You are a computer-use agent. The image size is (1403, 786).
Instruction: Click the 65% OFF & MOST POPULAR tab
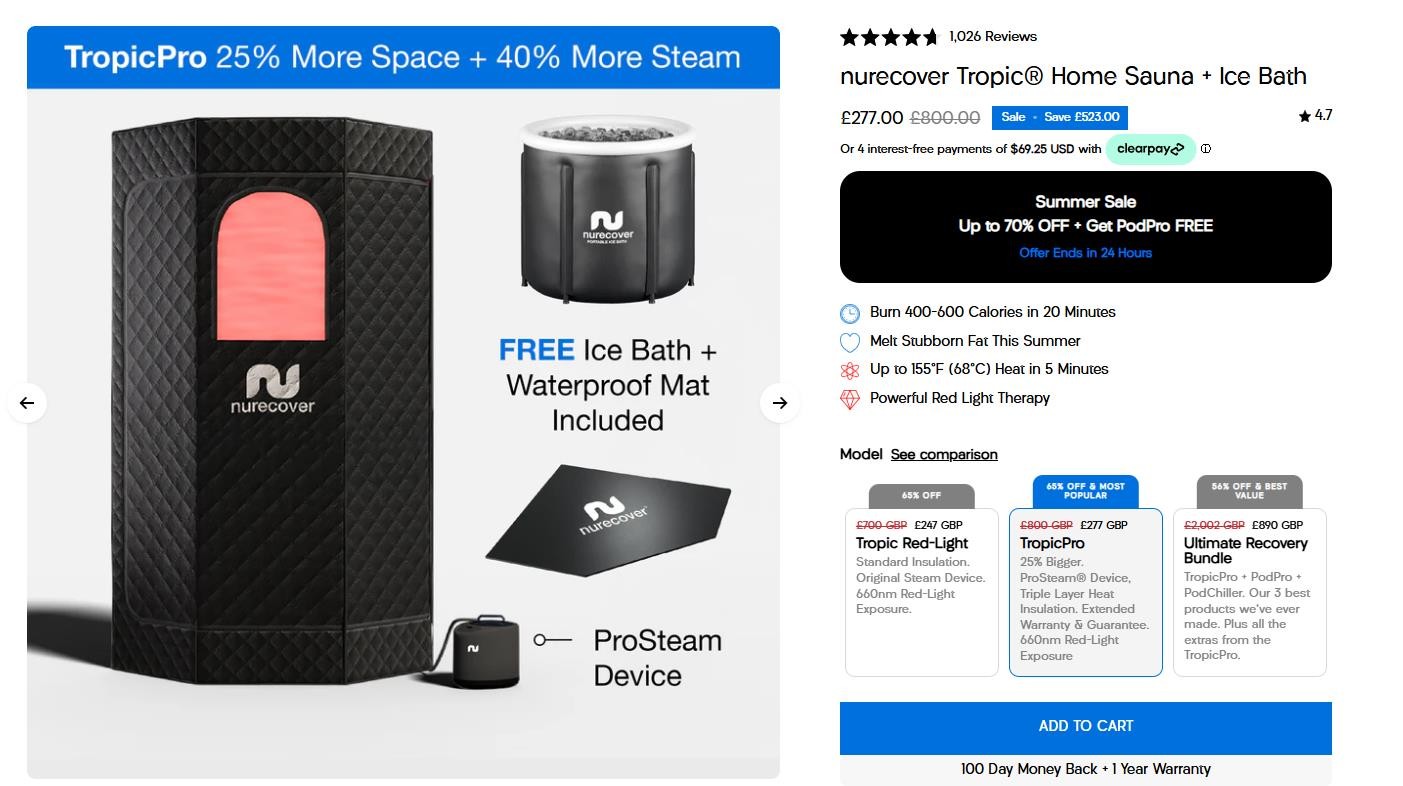pyautogui.click(x=1086, y=491)
